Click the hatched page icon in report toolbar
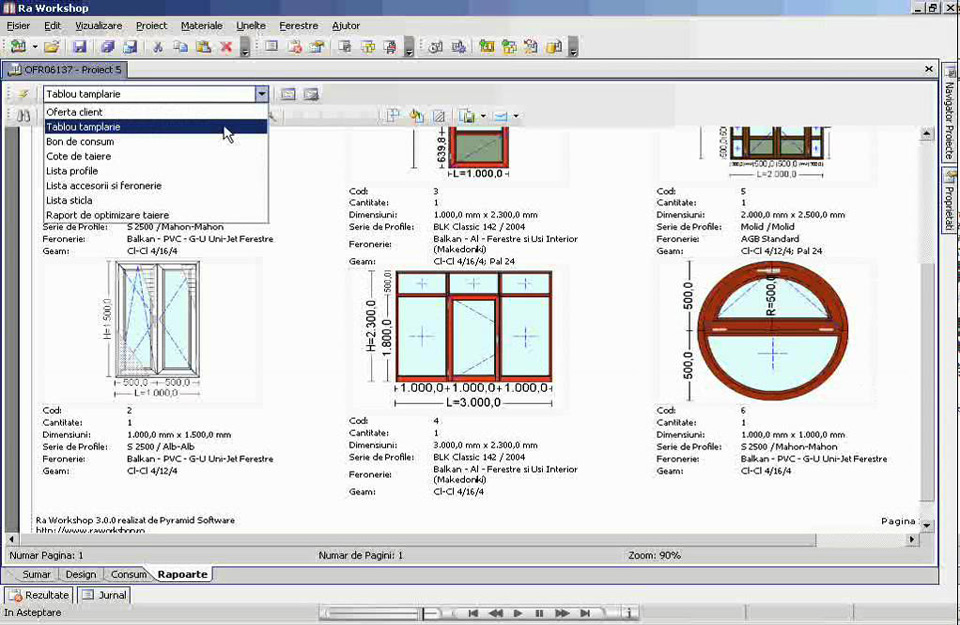This screenshot has width=960, height=625. (439, 116)
